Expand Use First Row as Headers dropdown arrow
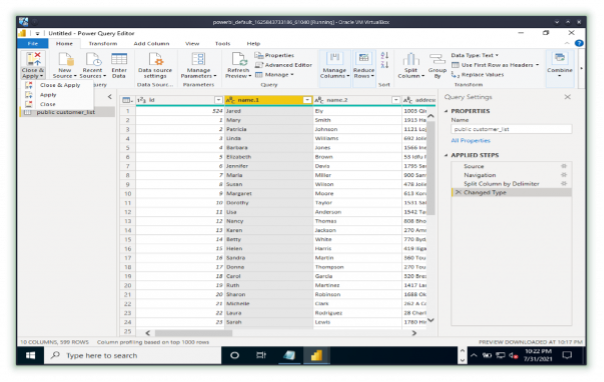Image resolution: width=604 pixels, height=382 pixels. coord(537,65)
